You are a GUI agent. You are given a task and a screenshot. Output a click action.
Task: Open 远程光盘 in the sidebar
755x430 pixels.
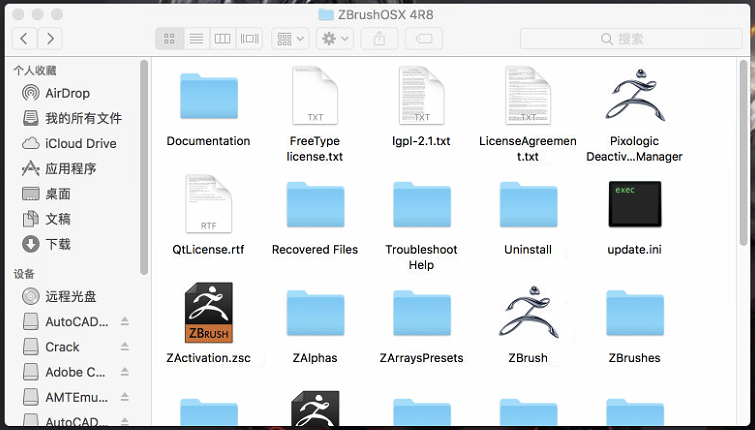pyautogui.click(x=59, y=297)
